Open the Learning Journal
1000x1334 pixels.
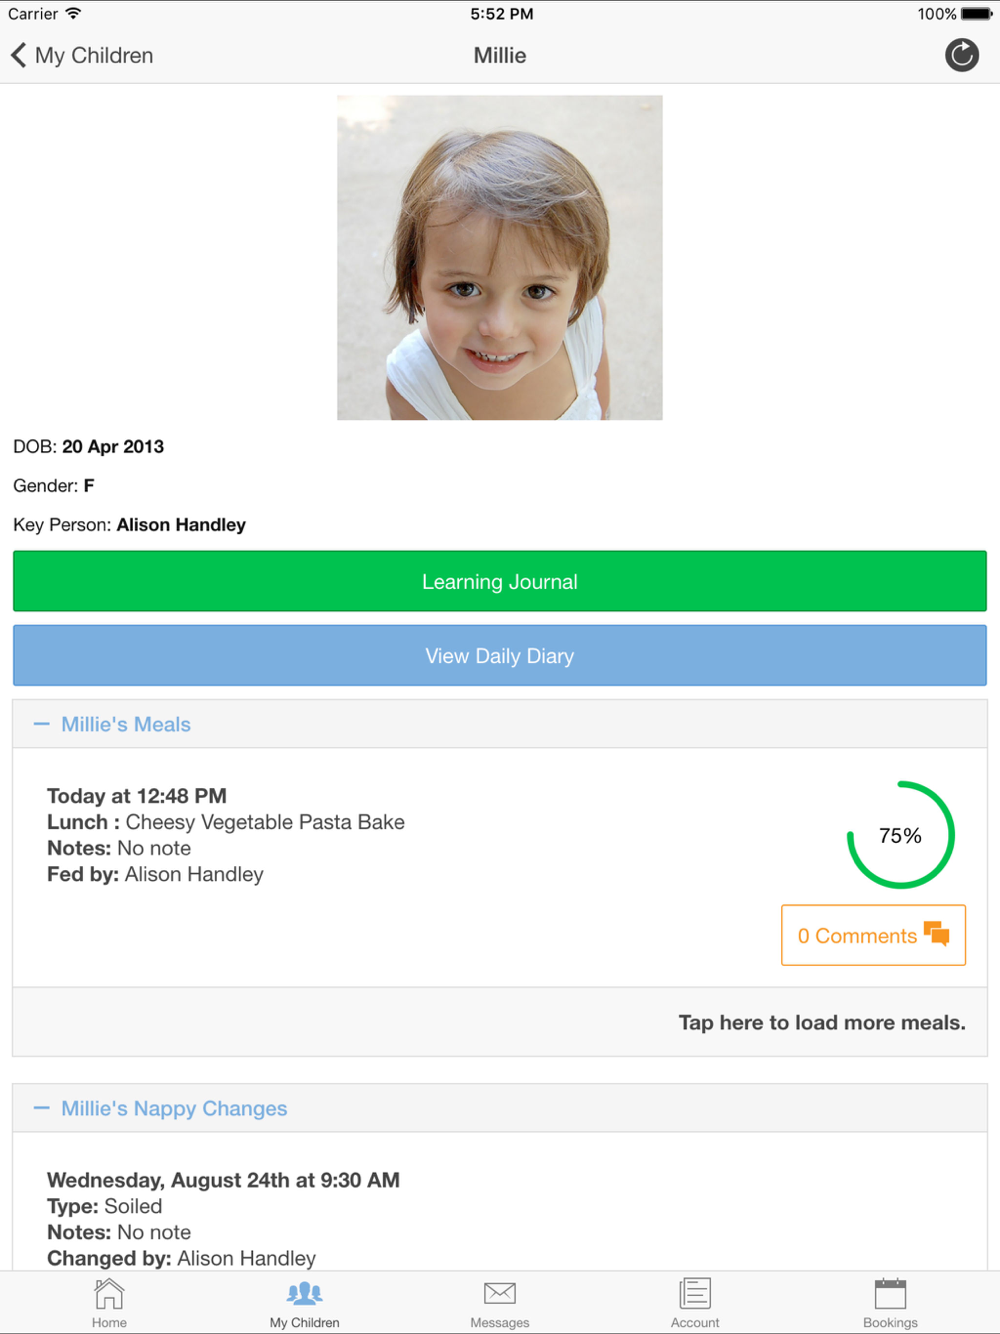pyautogui.click(x=500, y=581)
